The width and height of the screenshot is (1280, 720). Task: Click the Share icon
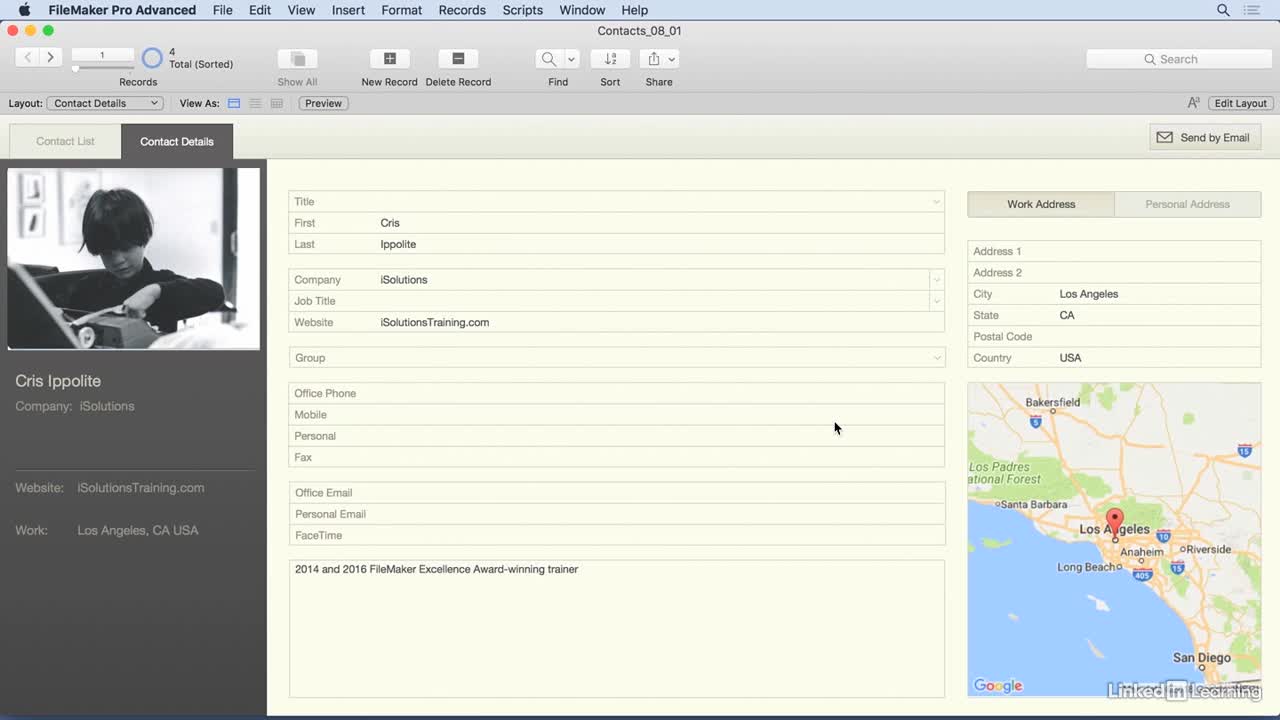[x=653, y=59]
